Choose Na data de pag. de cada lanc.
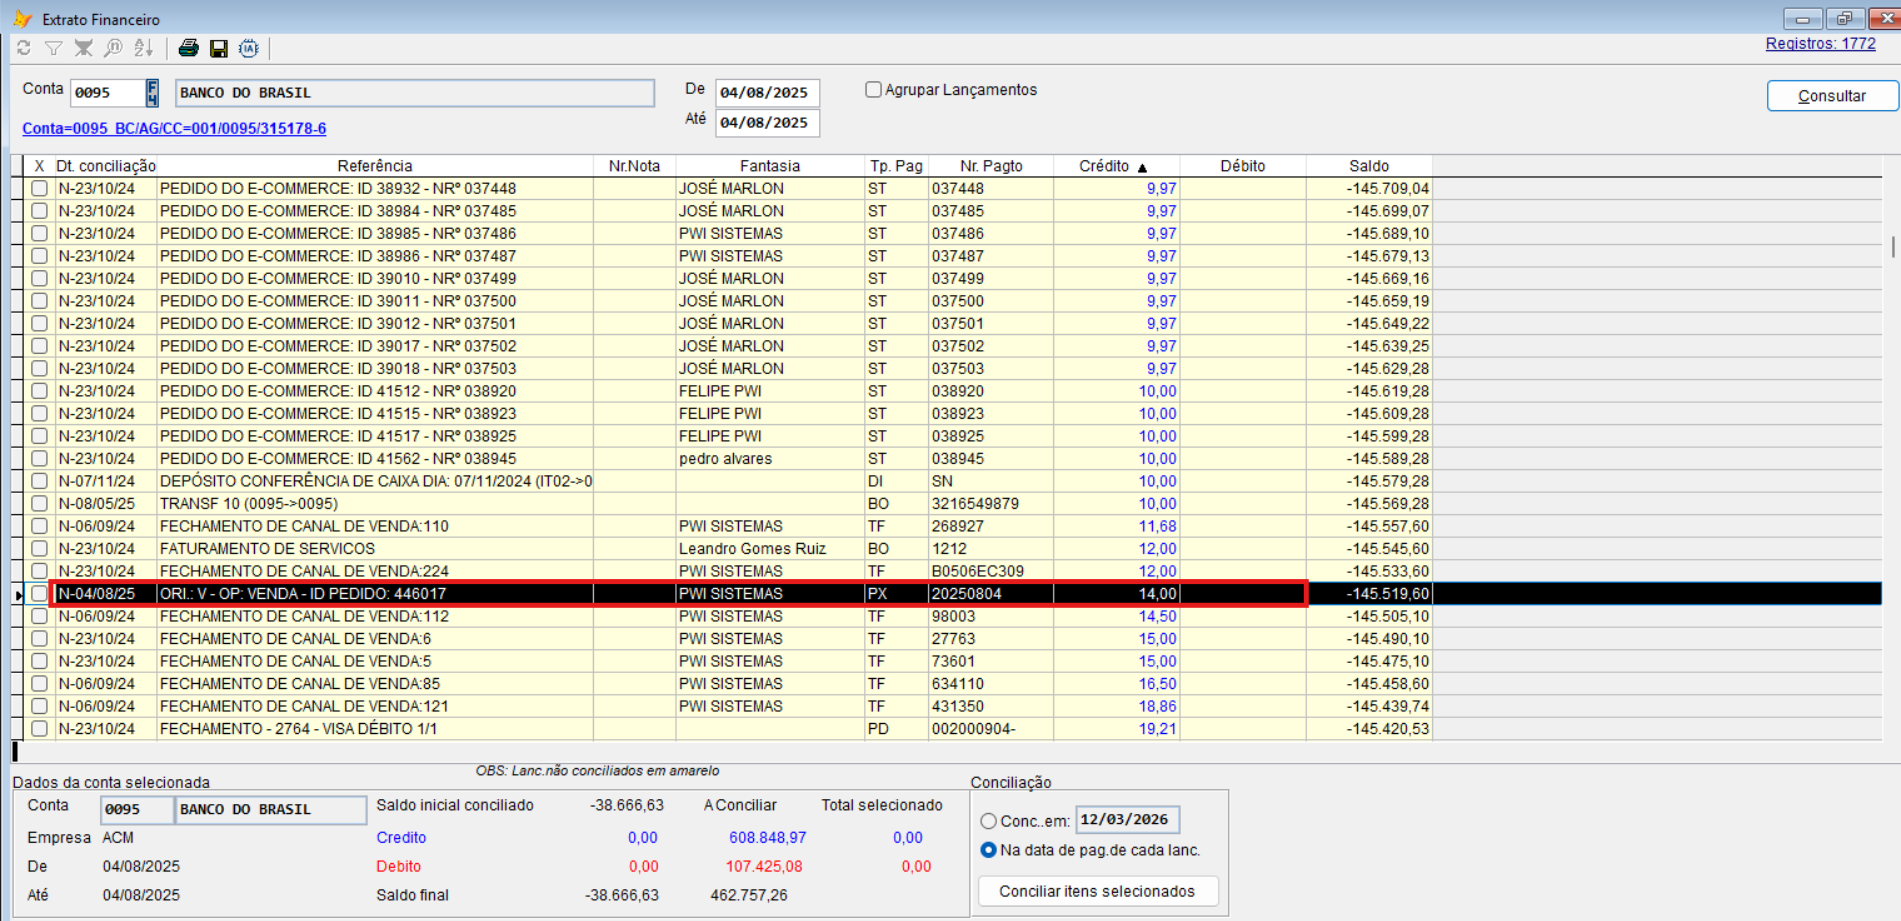 pyautogui.click(x=988, y=850)
